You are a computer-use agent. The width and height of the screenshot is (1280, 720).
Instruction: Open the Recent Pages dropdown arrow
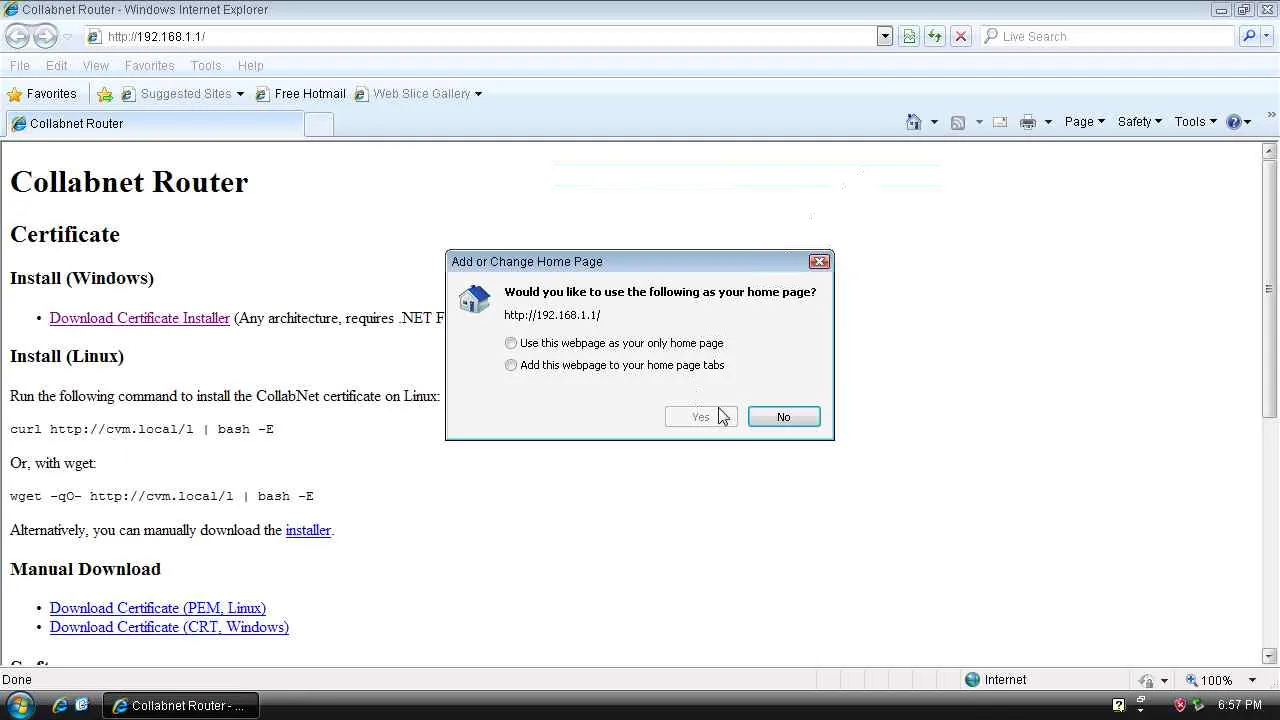(67, 37)
